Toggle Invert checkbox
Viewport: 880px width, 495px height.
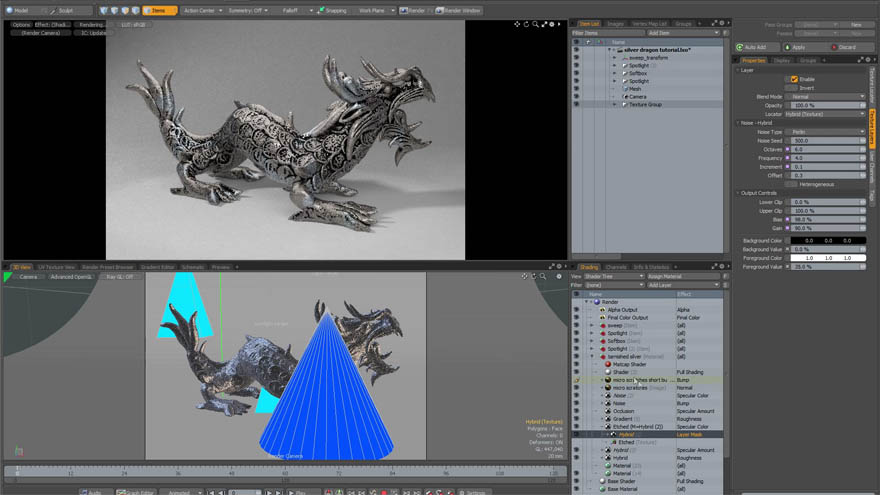tap(791, 88)
